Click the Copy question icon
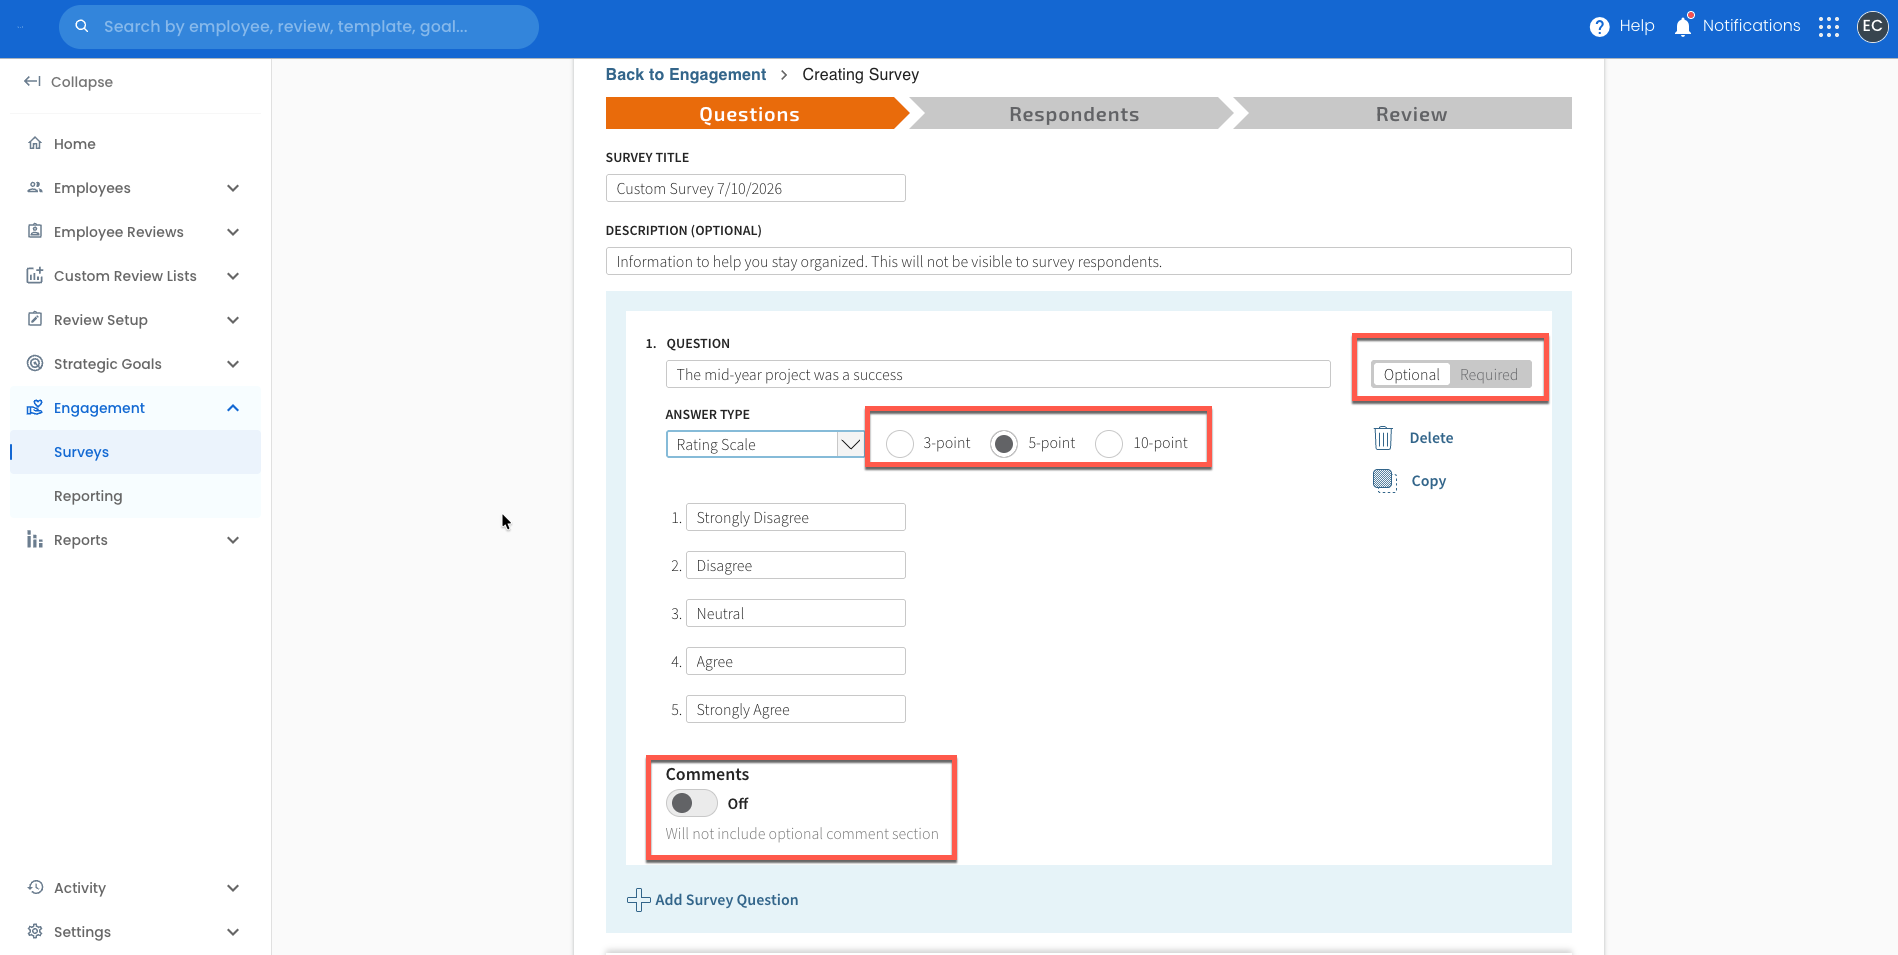Viewport: 1898px width, 955px height. point(1385,481)
